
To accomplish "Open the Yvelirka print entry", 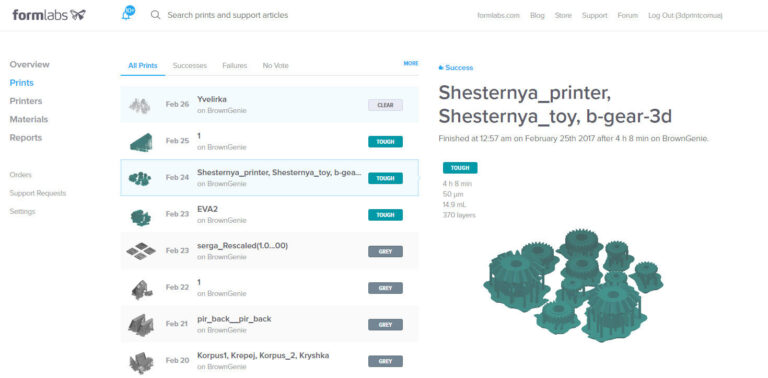I will tap(269, 105).
